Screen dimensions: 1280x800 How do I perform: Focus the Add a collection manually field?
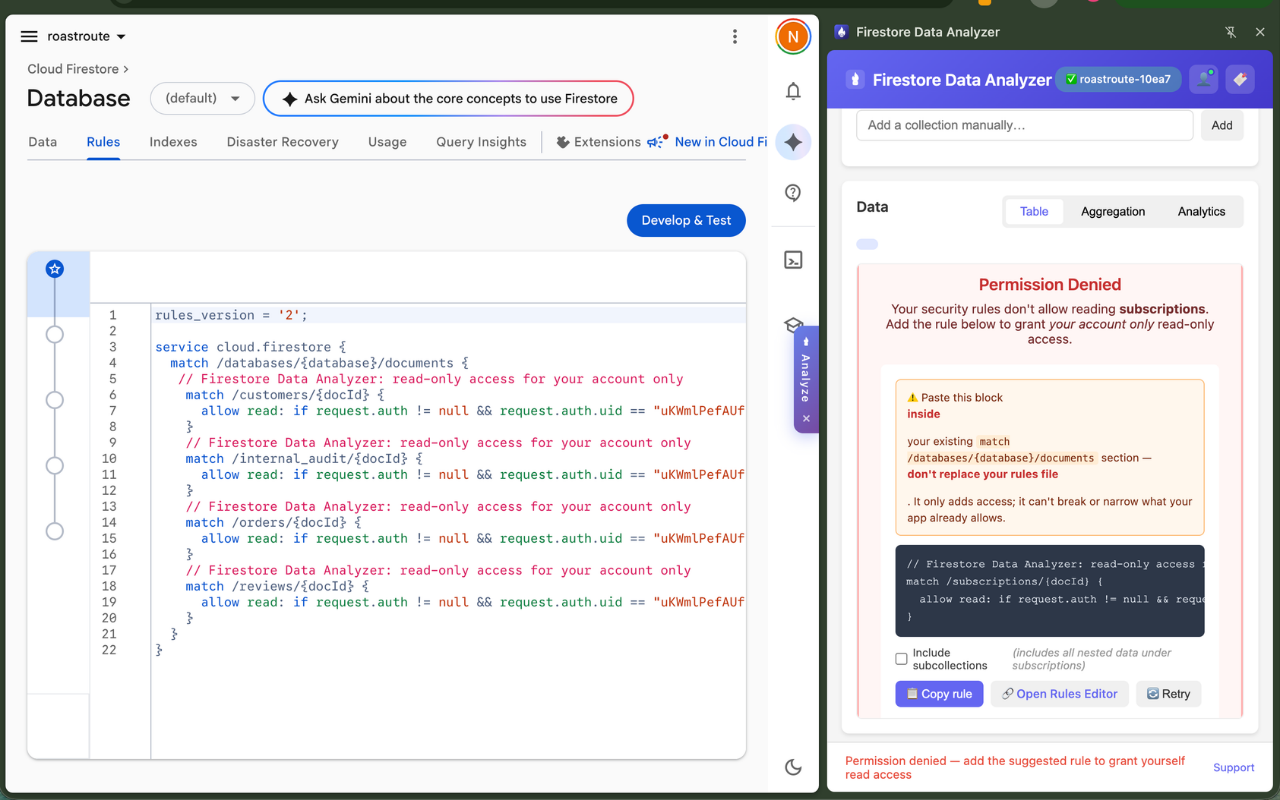1025,125
